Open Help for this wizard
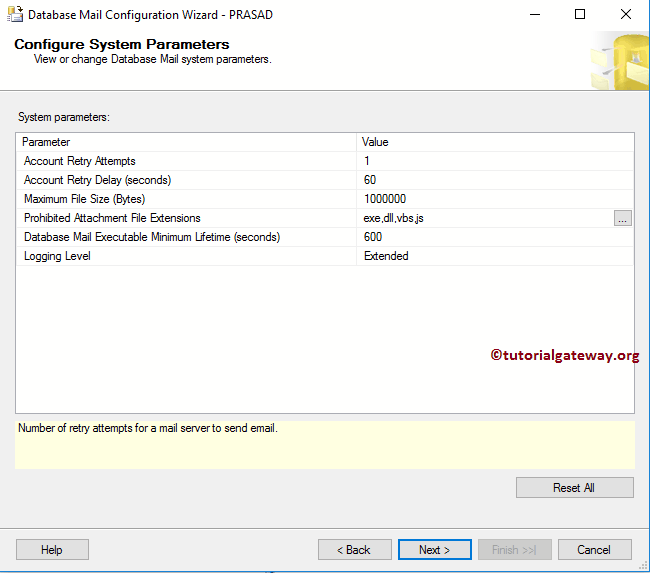 click(52, 550)
